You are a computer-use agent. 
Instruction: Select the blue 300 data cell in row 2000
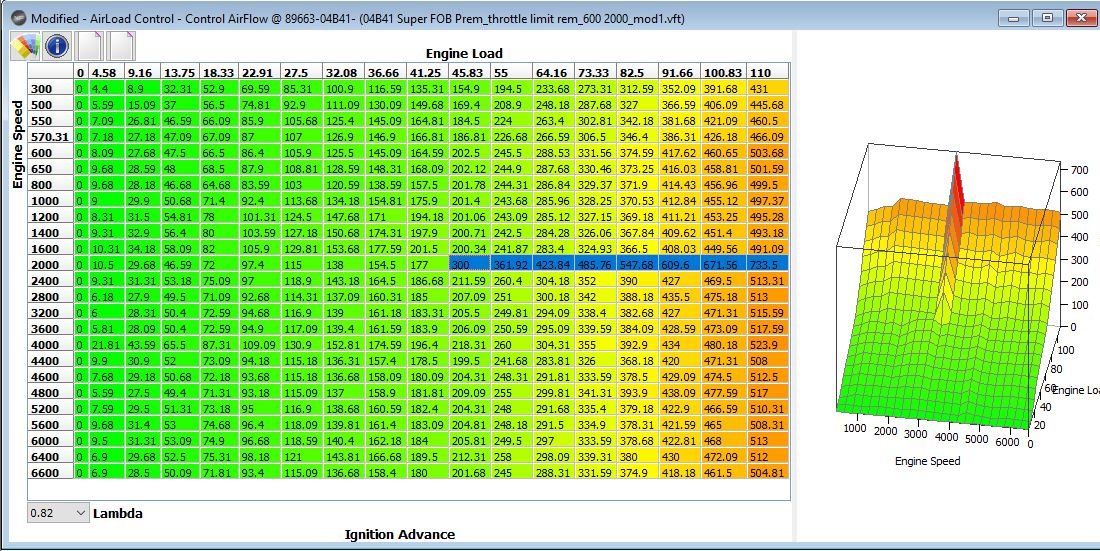pyautogui.click(x=469, y=265)
